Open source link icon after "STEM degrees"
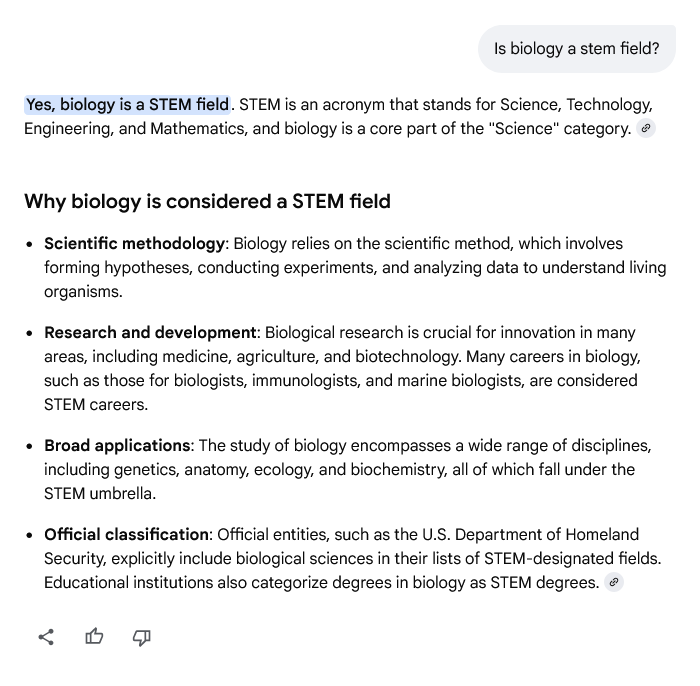Image resolution: width=700 pixels, height=686 pixels. [614, 583]
